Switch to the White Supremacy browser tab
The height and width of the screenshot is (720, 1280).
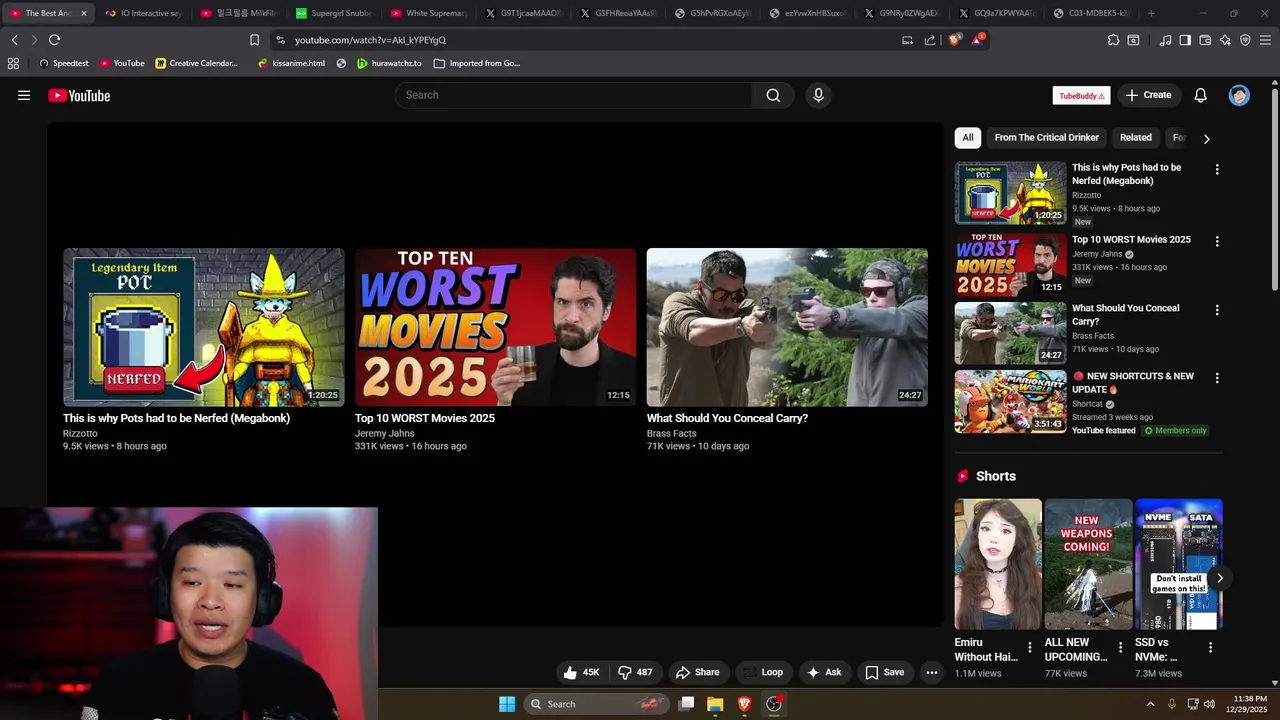click(429, 13)
